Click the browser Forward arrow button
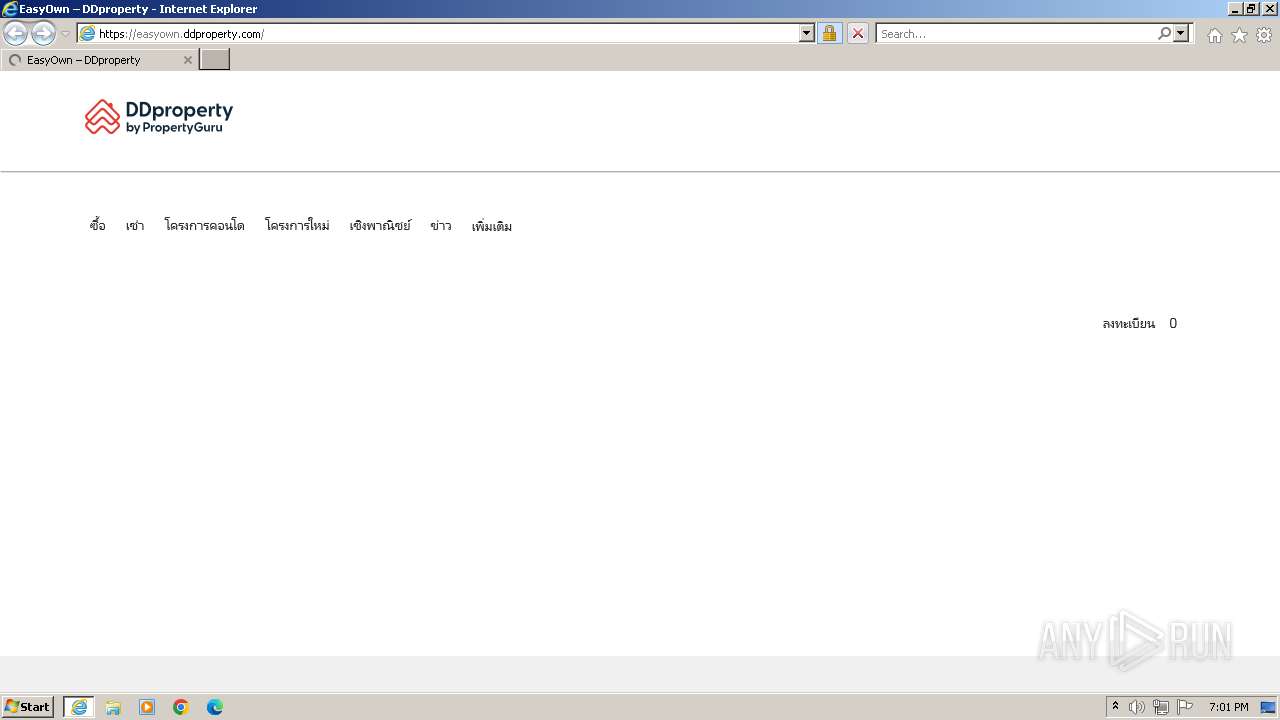 (43, 33)
